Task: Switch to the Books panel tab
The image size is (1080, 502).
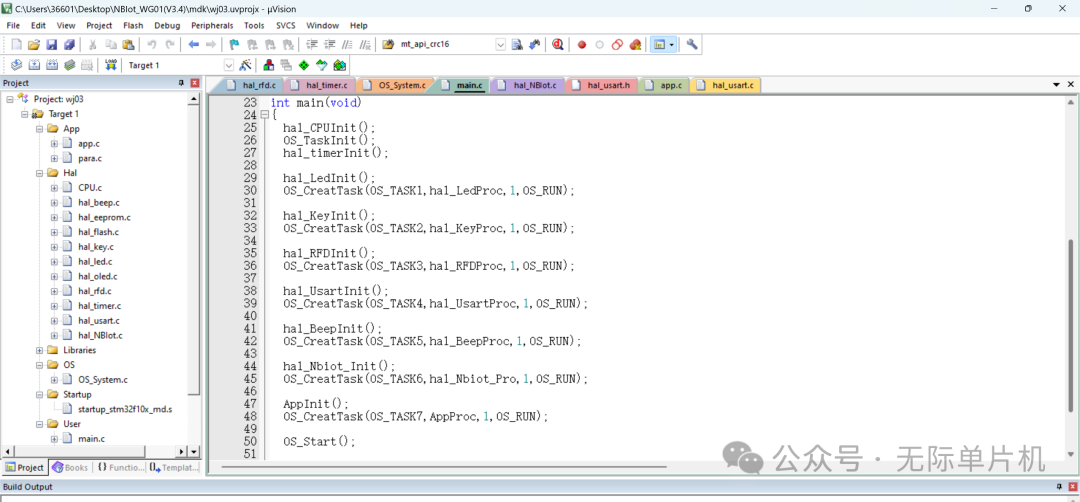Action: tap(70, 467)
